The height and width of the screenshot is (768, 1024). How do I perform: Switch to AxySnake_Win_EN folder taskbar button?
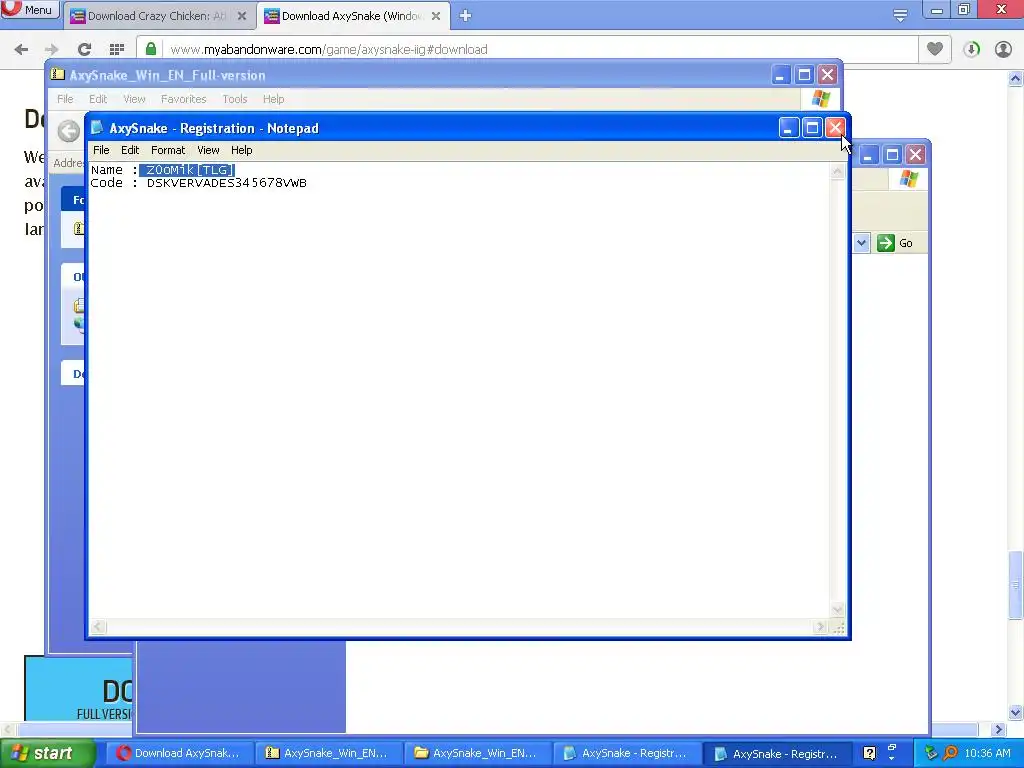[x=477, y=754]
